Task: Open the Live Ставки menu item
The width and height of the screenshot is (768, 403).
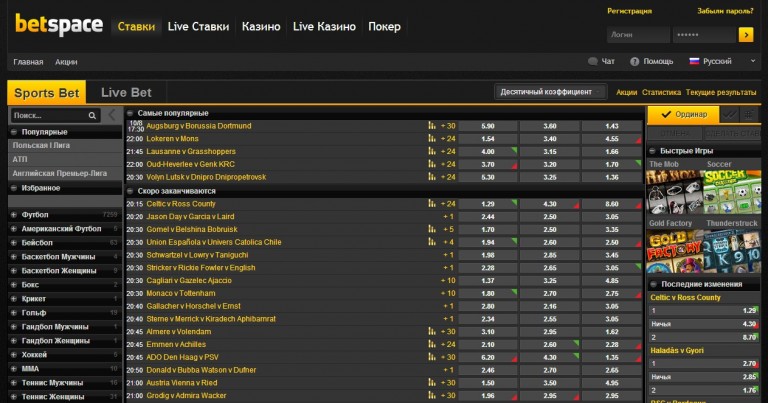Action: 198,26
